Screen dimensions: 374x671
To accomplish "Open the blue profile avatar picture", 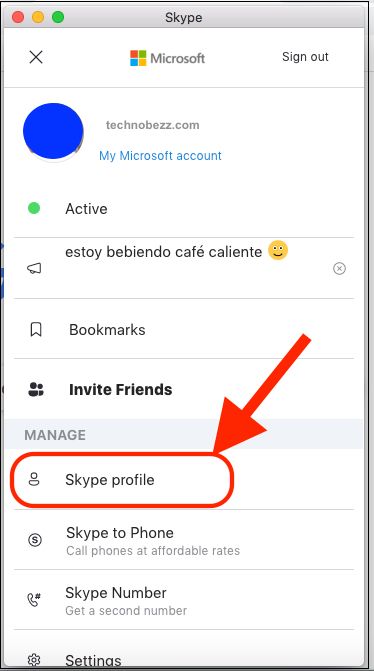I will [x=53, y=132].
